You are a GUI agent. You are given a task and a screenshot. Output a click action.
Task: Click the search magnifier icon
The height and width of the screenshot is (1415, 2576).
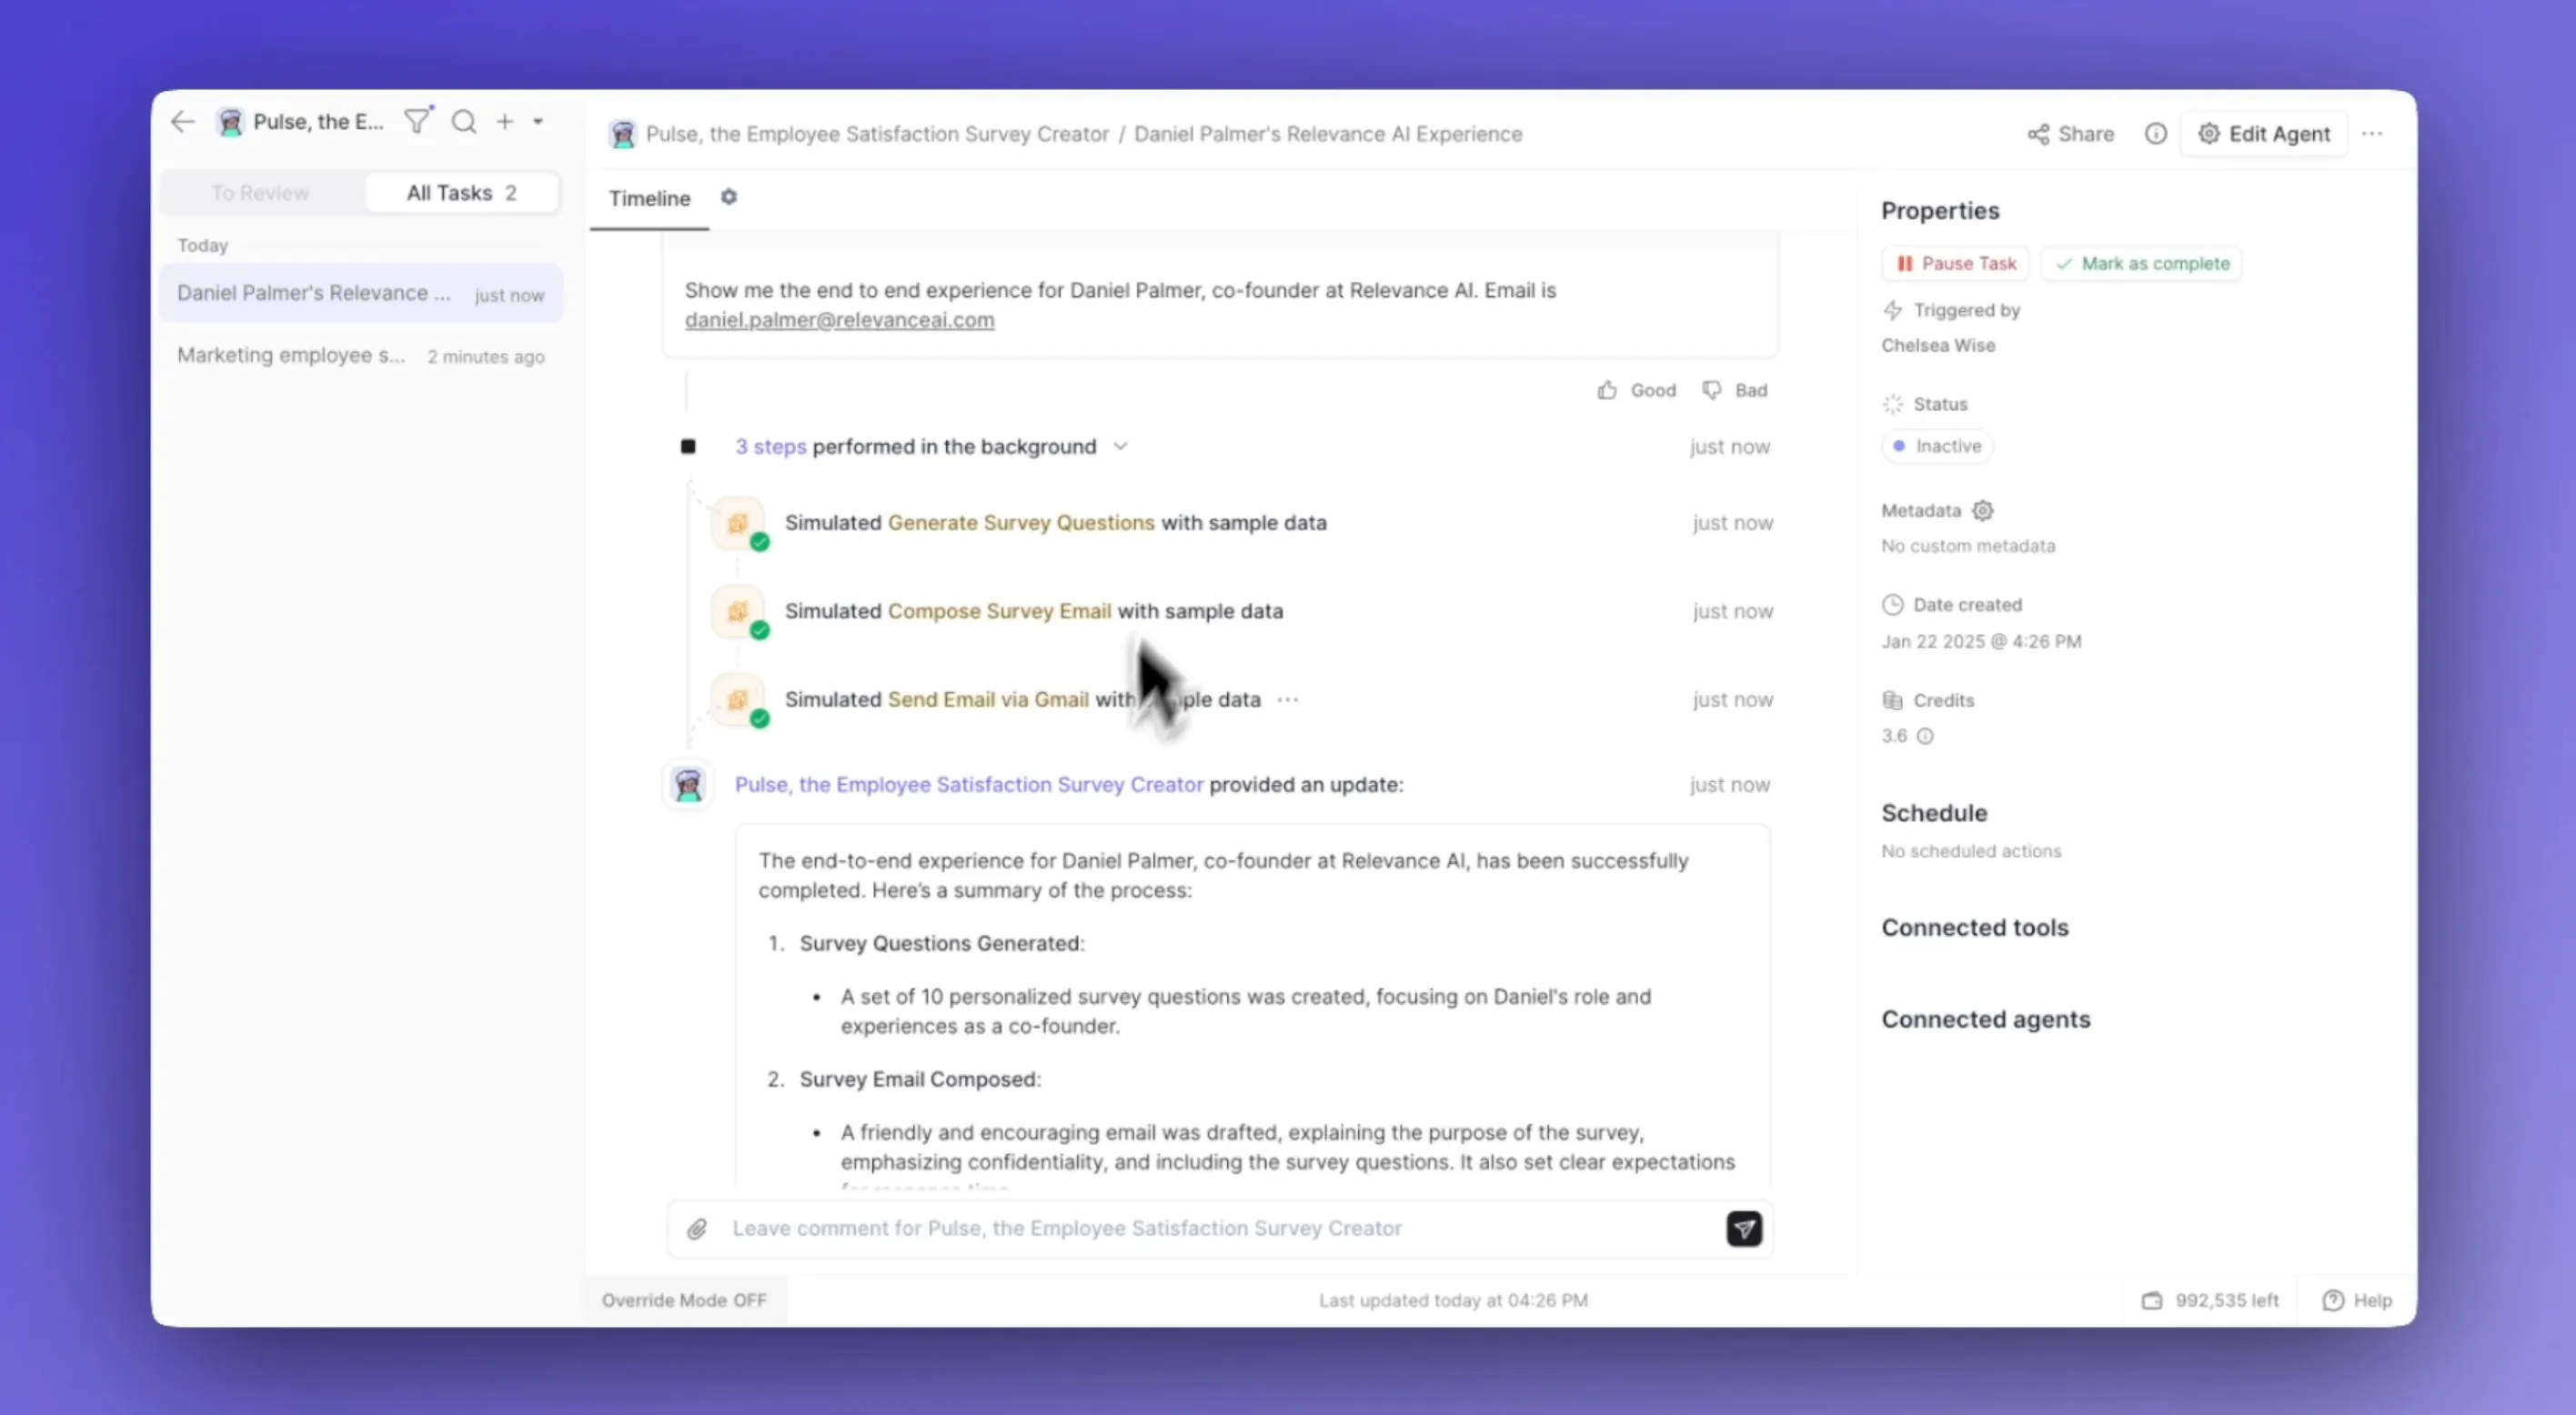(x=464, y=122)
